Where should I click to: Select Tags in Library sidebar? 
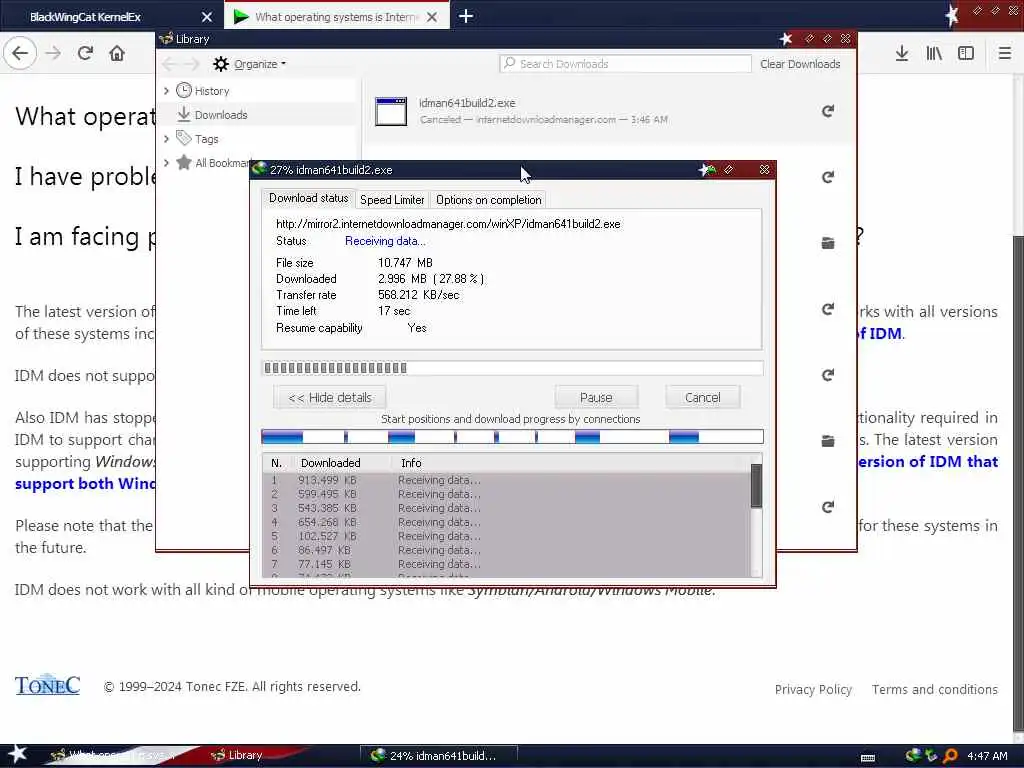pos(206,138)
